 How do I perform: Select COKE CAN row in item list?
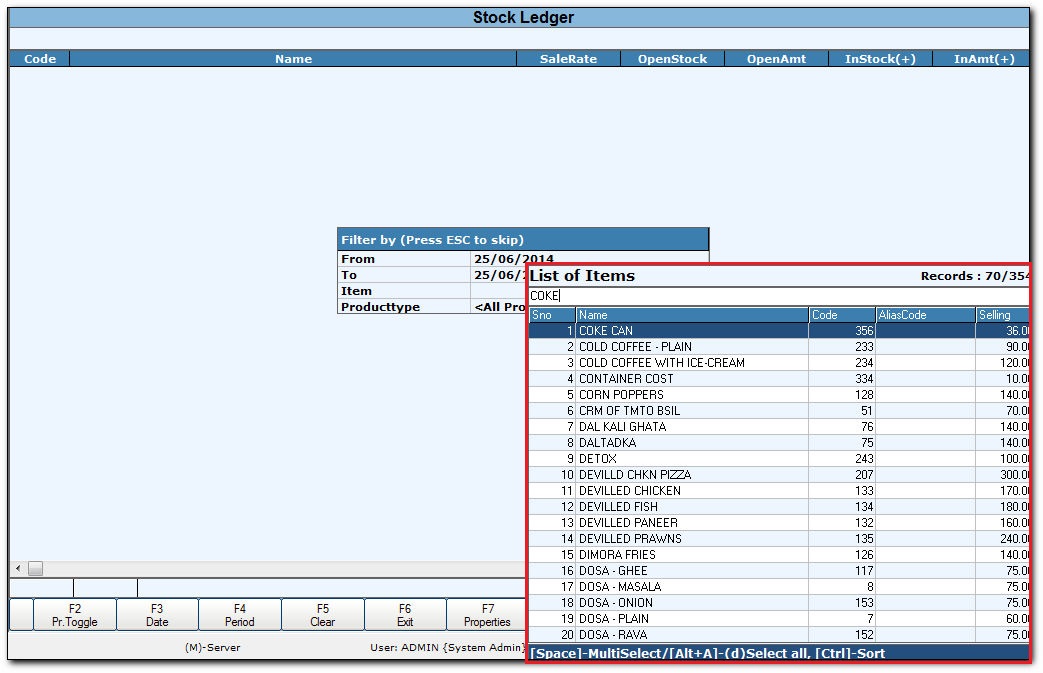click(x=692, y=331)
